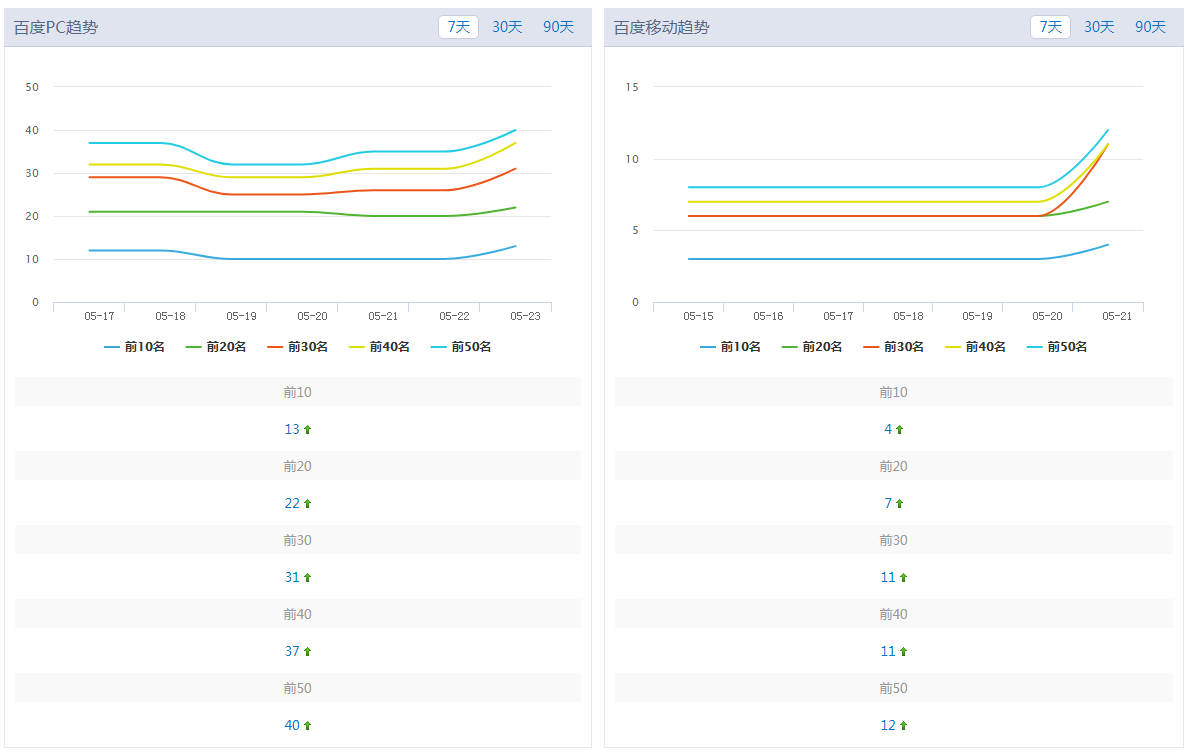Toggle 前30名 legend in PC chart
This screenshot has height=756, width=1186.
click(298, 347)
